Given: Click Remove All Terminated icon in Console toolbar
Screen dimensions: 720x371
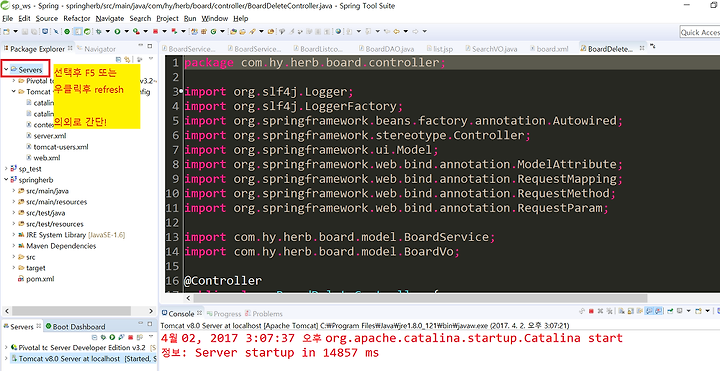Looking at the screenshot, I should 609,311.
